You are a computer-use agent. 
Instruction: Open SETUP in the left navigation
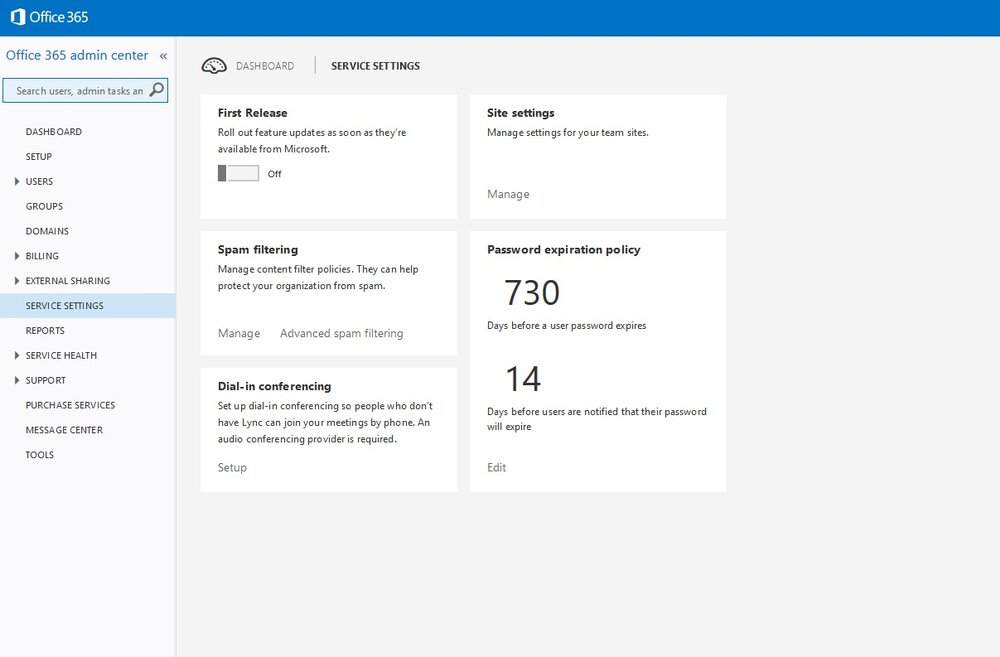click(38, 157)
